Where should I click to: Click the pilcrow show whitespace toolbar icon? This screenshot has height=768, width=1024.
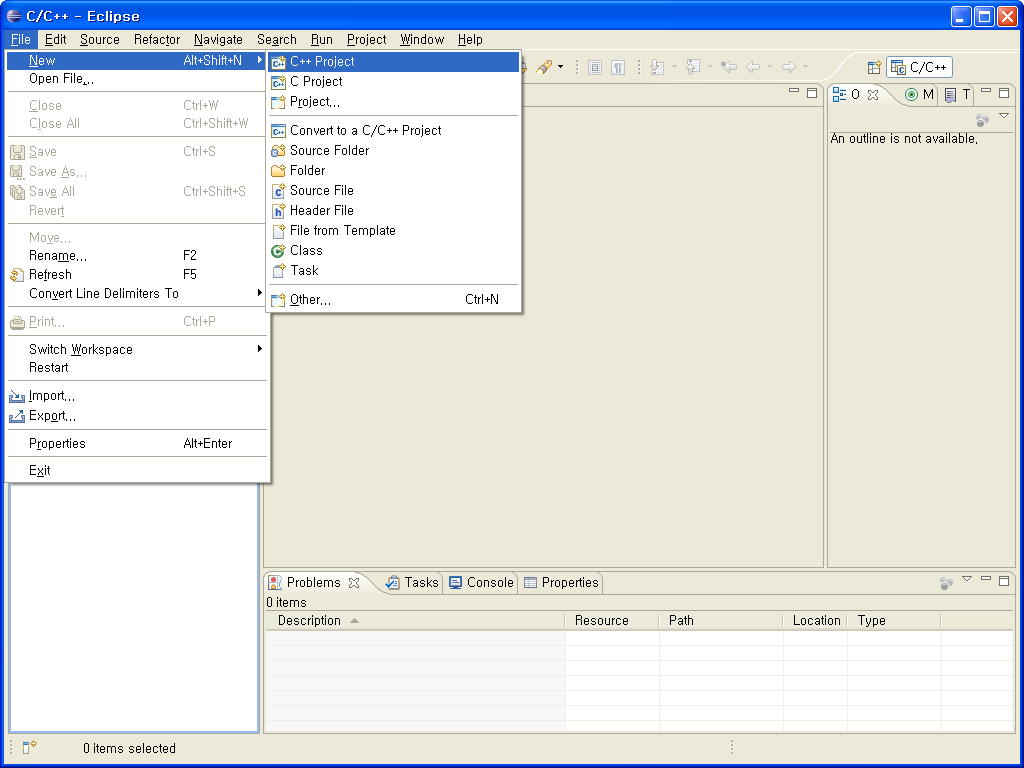coord(618,67)
